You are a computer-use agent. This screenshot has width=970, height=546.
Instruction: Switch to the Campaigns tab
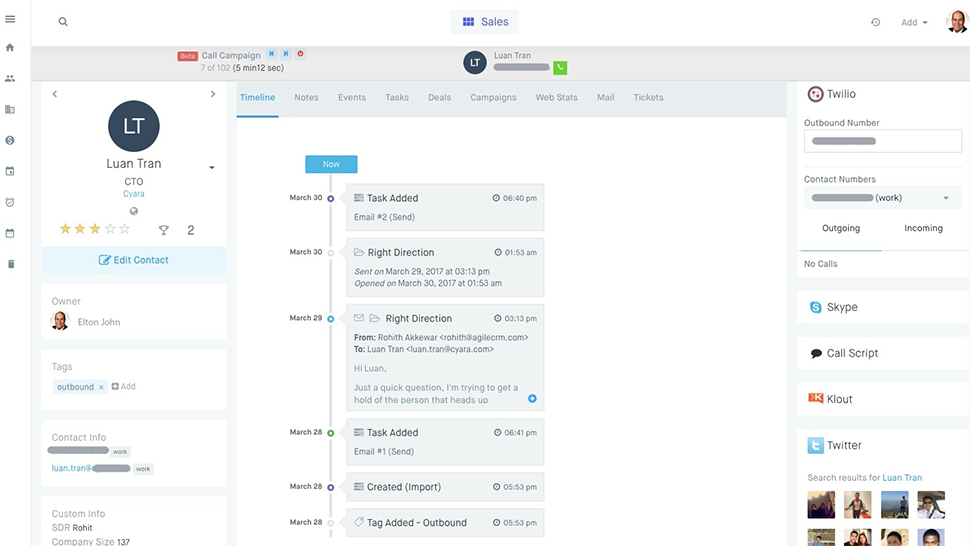pyautogui.click(x=493, y=98)
